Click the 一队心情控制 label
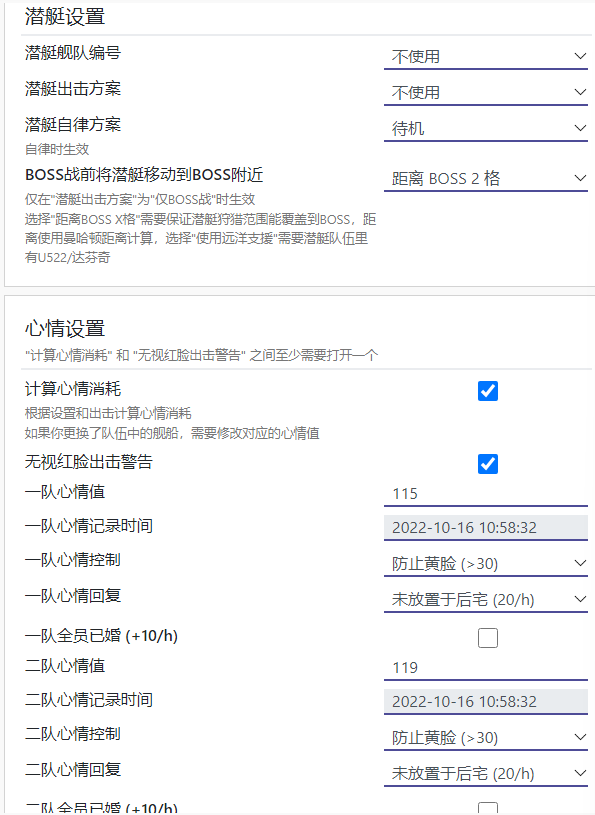Screen dimensions: 595x815 [73, 560]
